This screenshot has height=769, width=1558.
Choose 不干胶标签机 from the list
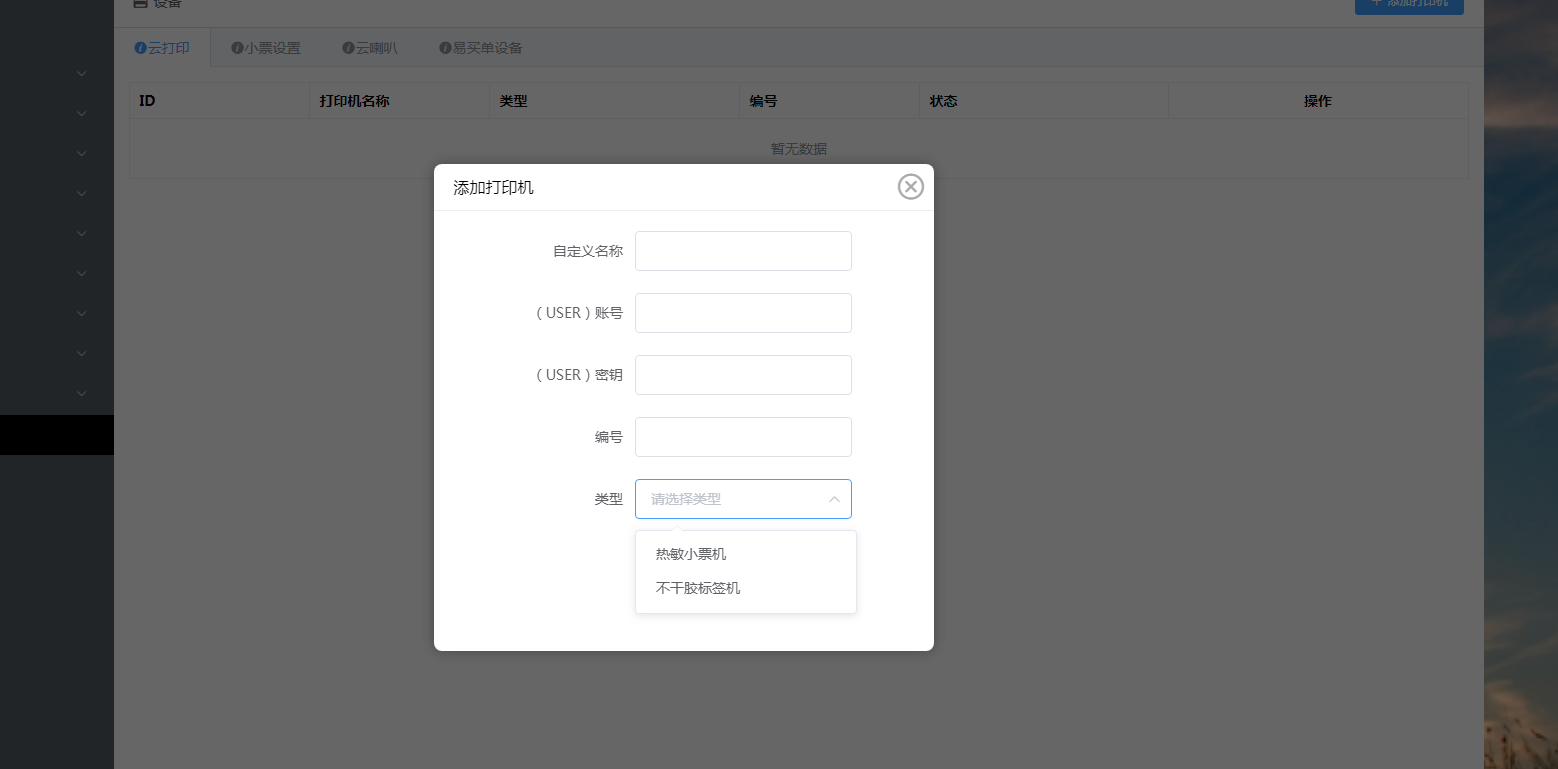tap(746, 588)
